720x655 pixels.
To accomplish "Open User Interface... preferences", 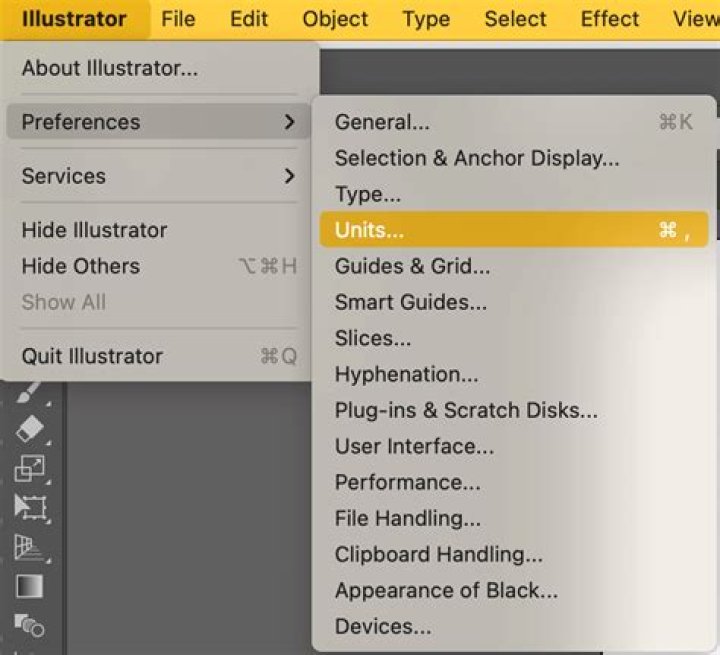I will click(x=514, y=446).
